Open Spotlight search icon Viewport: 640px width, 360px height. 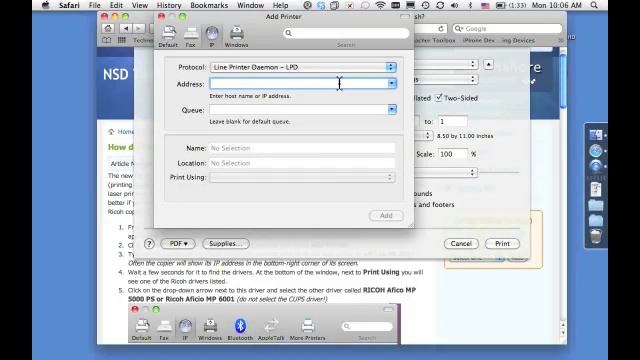click(594, 5)
